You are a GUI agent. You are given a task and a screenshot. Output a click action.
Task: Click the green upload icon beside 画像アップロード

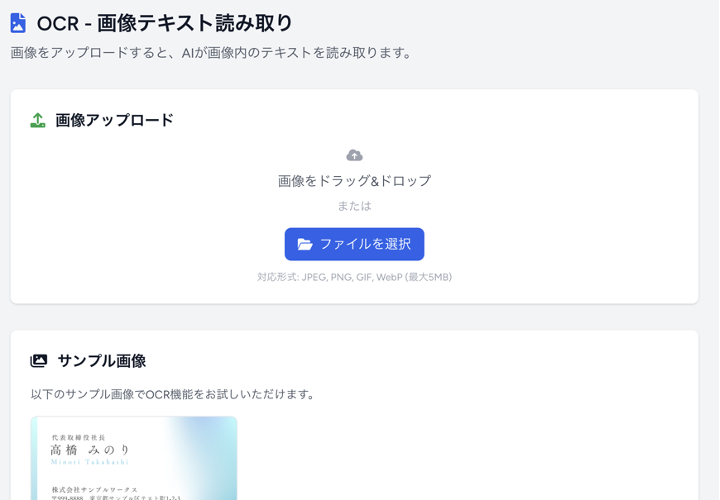point(38,120)
